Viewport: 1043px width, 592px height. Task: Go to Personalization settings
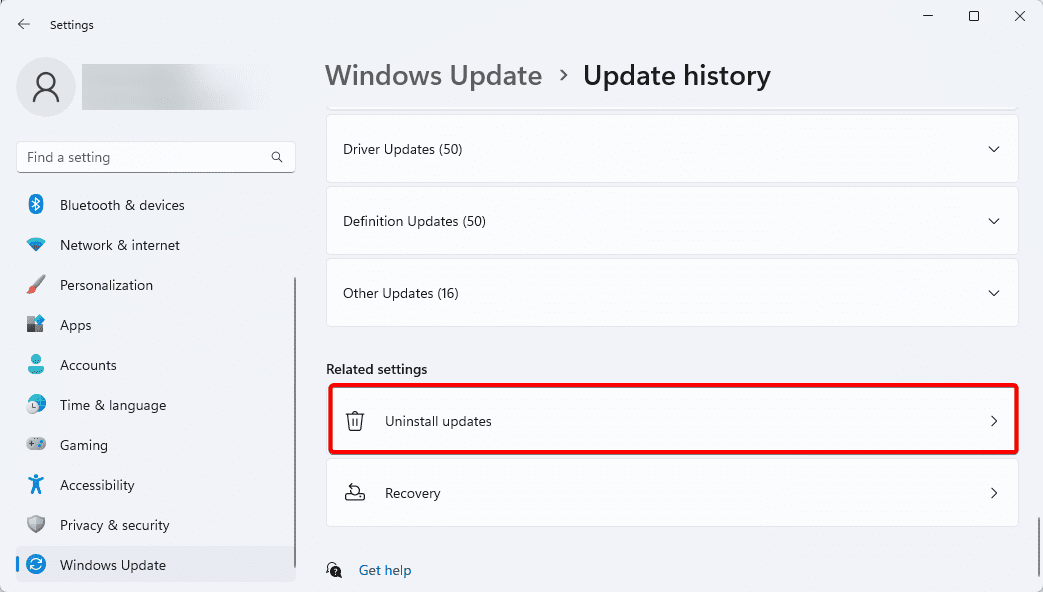[156, 285]
